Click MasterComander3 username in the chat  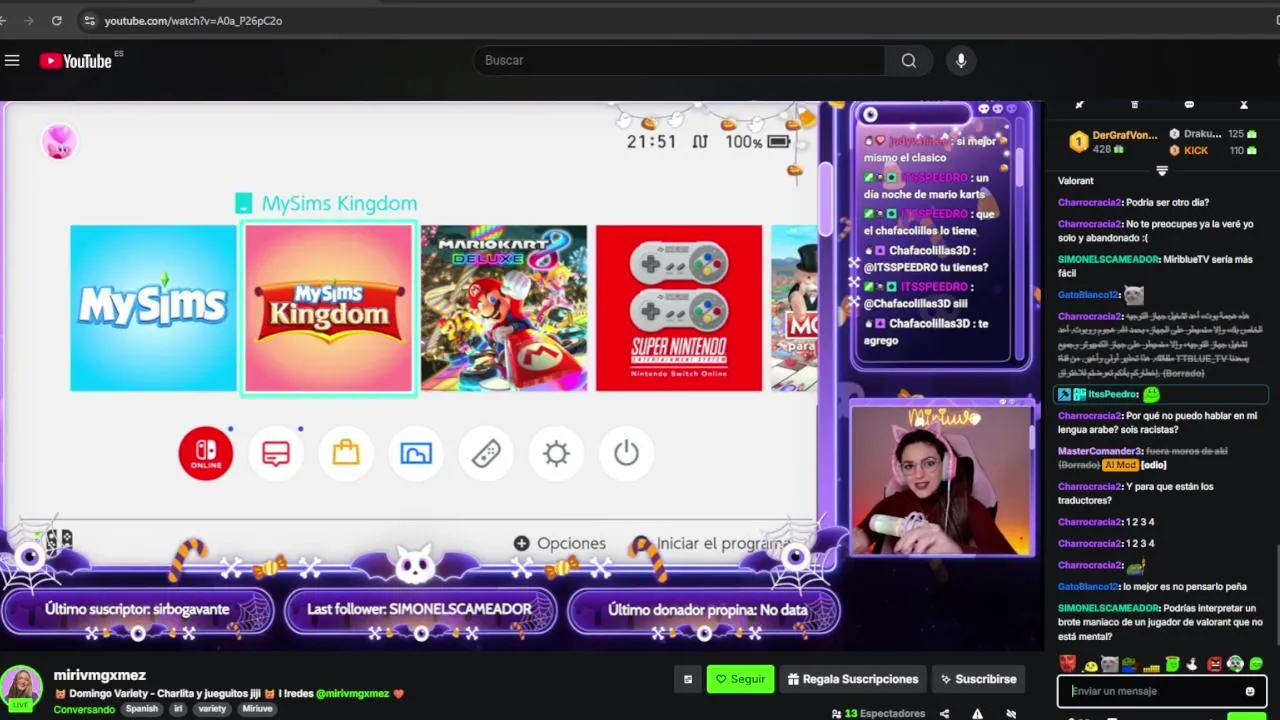tap(1100, 451)
